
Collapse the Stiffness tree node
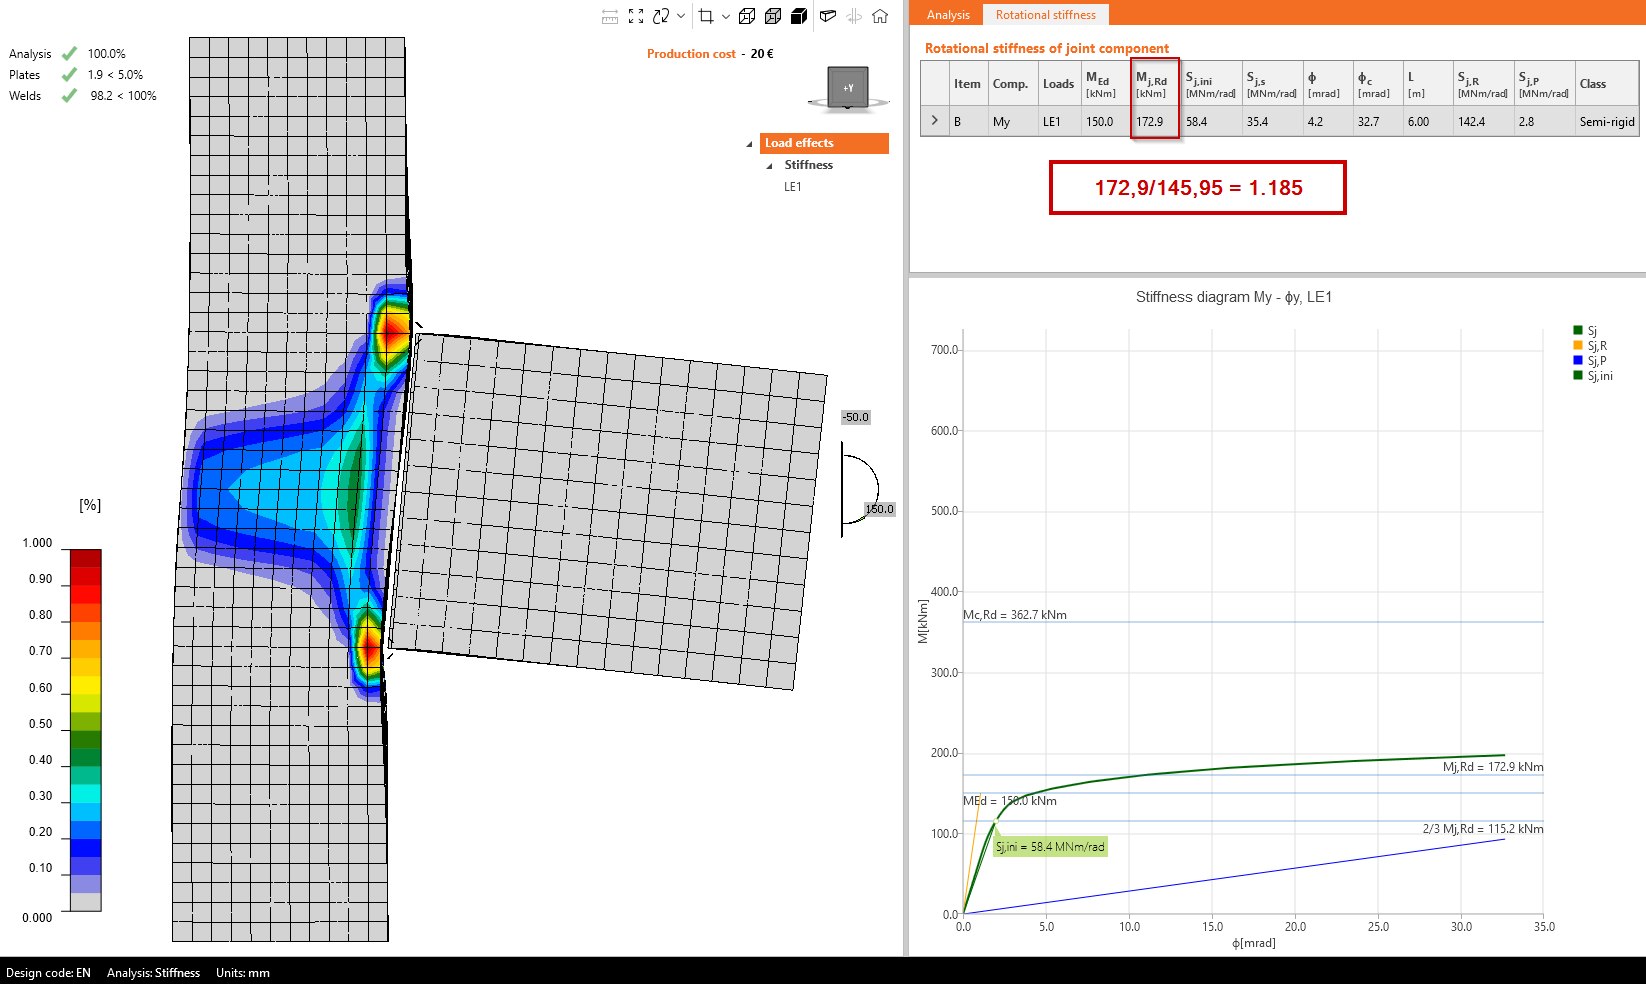[769, 166]
